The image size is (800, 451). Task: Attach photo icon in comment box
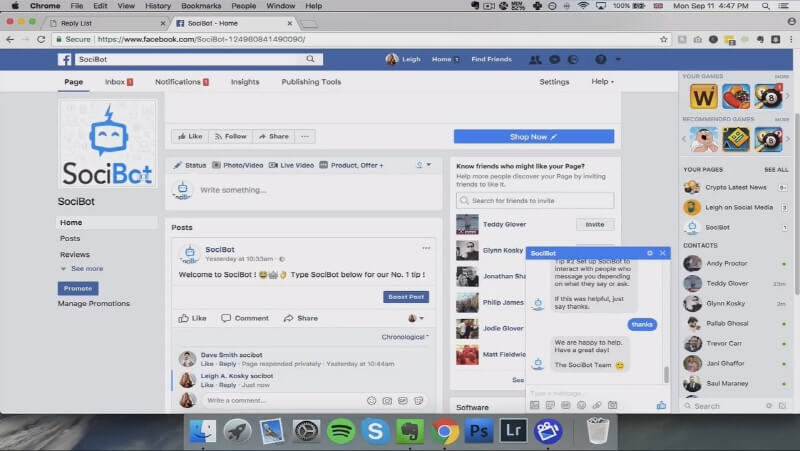pyautogui.click(x=387, y=401)
